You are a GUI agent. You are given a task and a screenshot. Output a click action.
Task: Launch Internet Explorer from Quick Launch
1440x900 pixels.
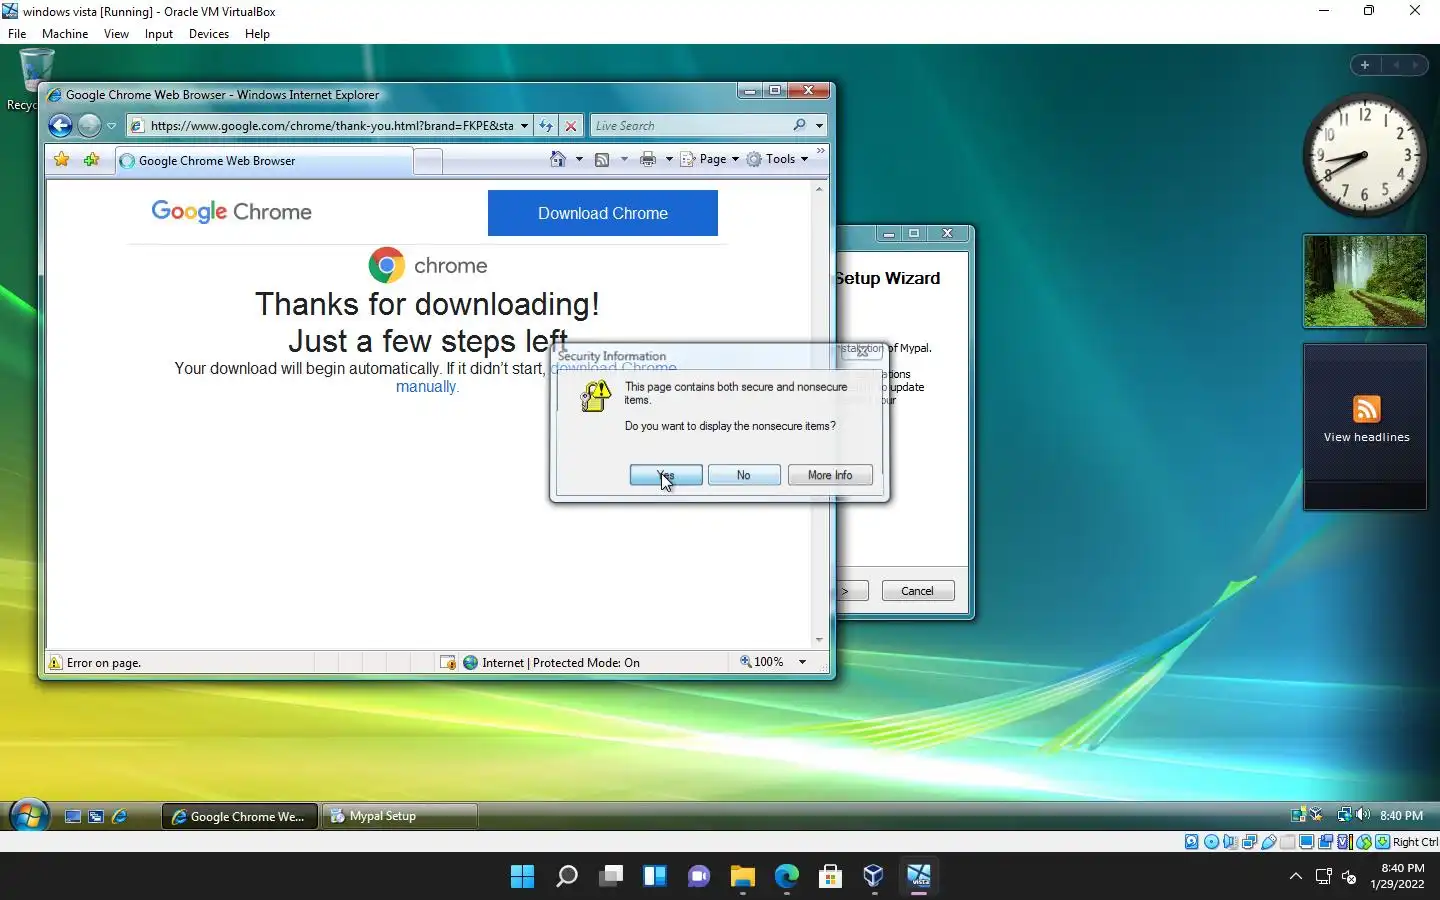120,817
